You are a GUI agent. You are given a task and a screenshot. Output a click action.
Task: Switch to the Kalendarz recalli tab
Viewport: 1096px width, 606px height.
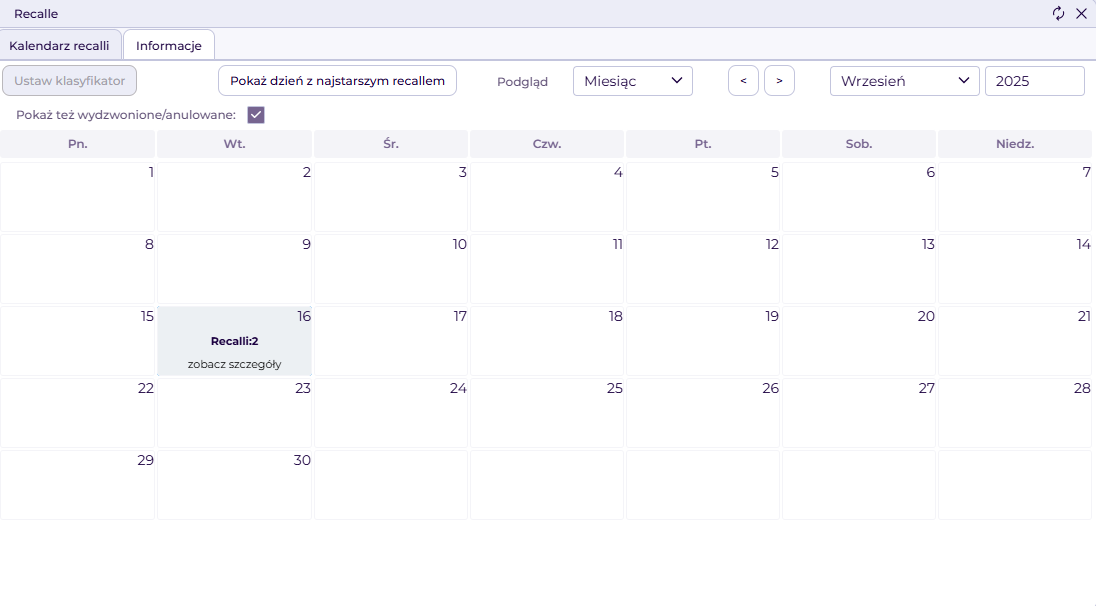(60, 45)
